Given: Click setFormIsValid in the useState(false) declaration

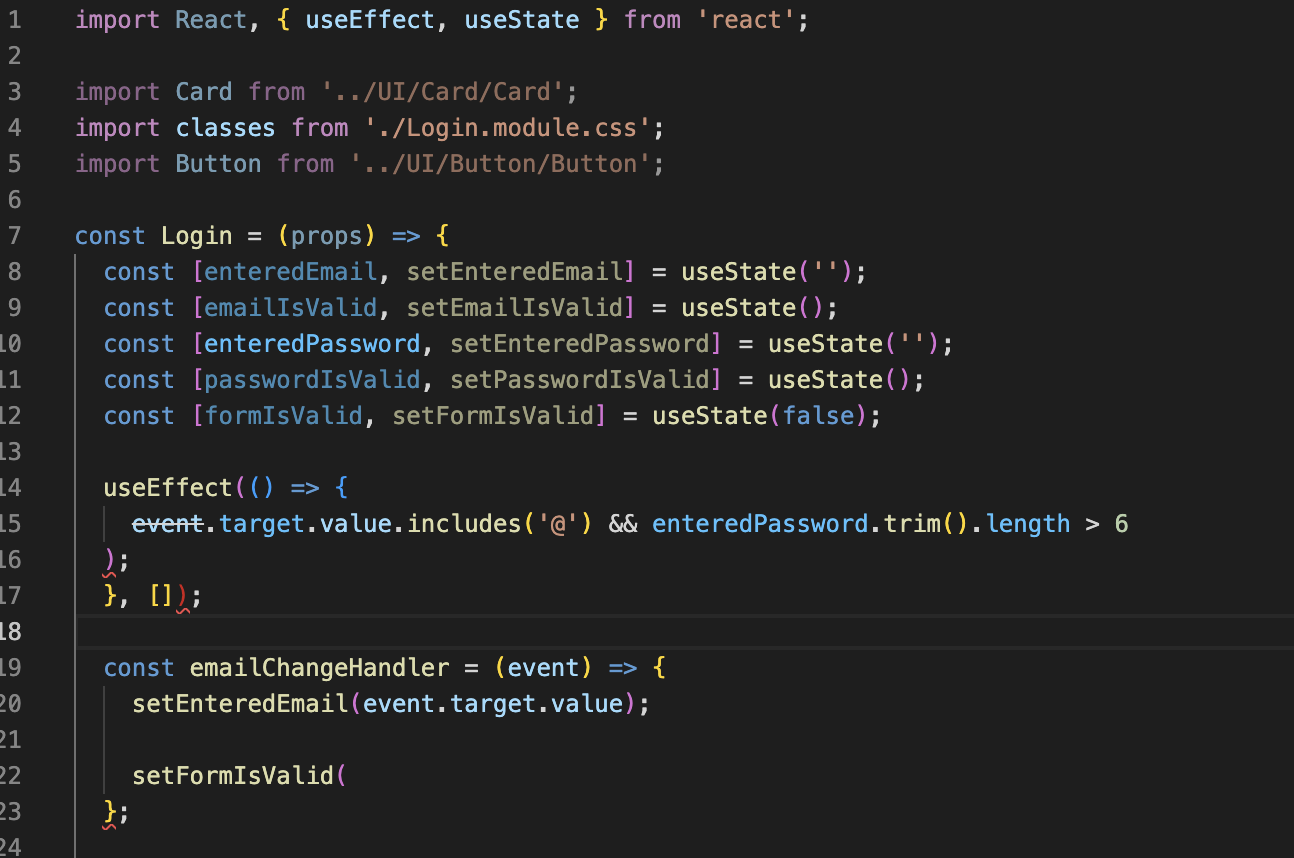Looking at the screenshot, I should click(493, 416).
